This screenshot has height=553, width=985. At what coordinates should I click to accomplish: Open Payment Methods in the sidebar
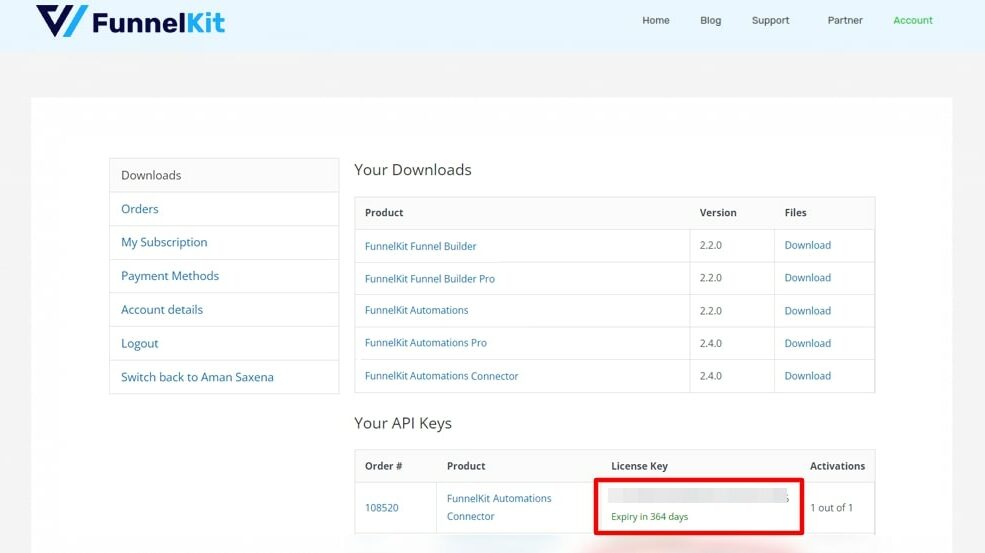pos(224,276)
